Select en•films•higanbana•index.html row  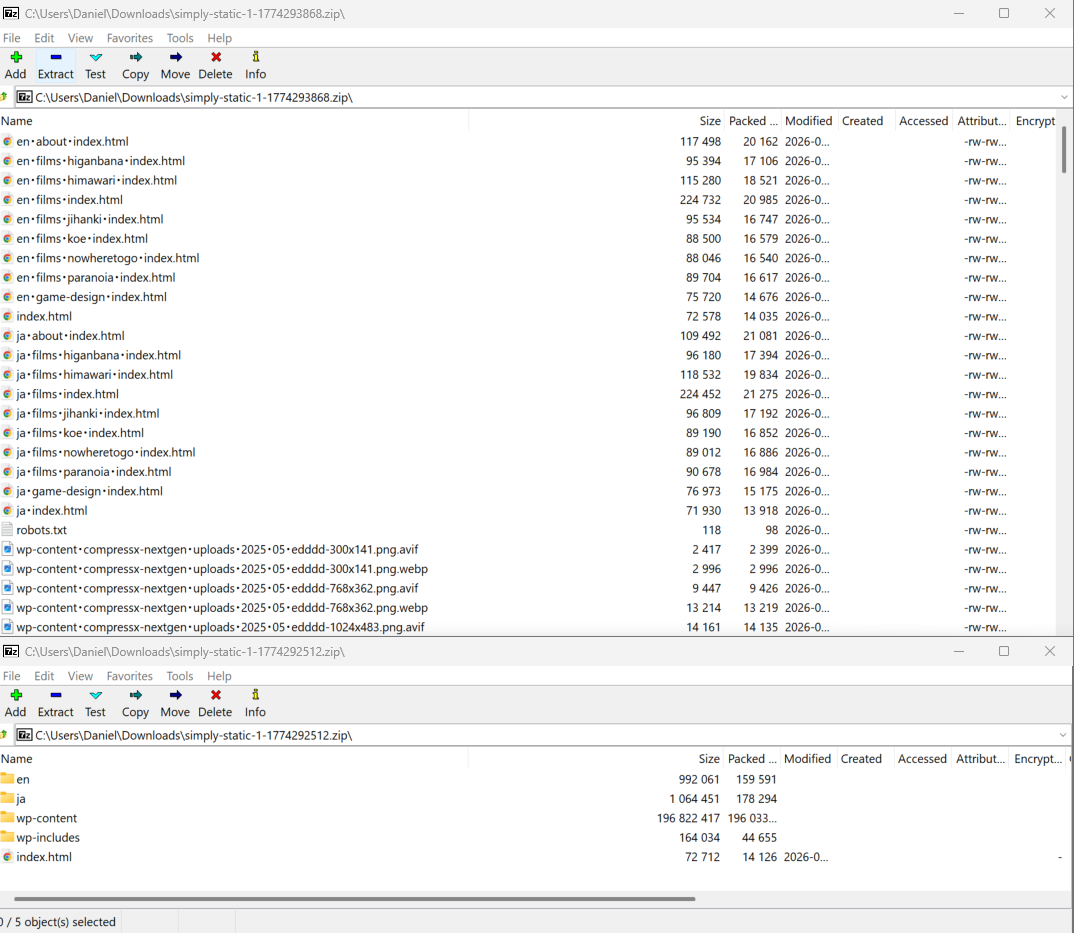[527, 161]
